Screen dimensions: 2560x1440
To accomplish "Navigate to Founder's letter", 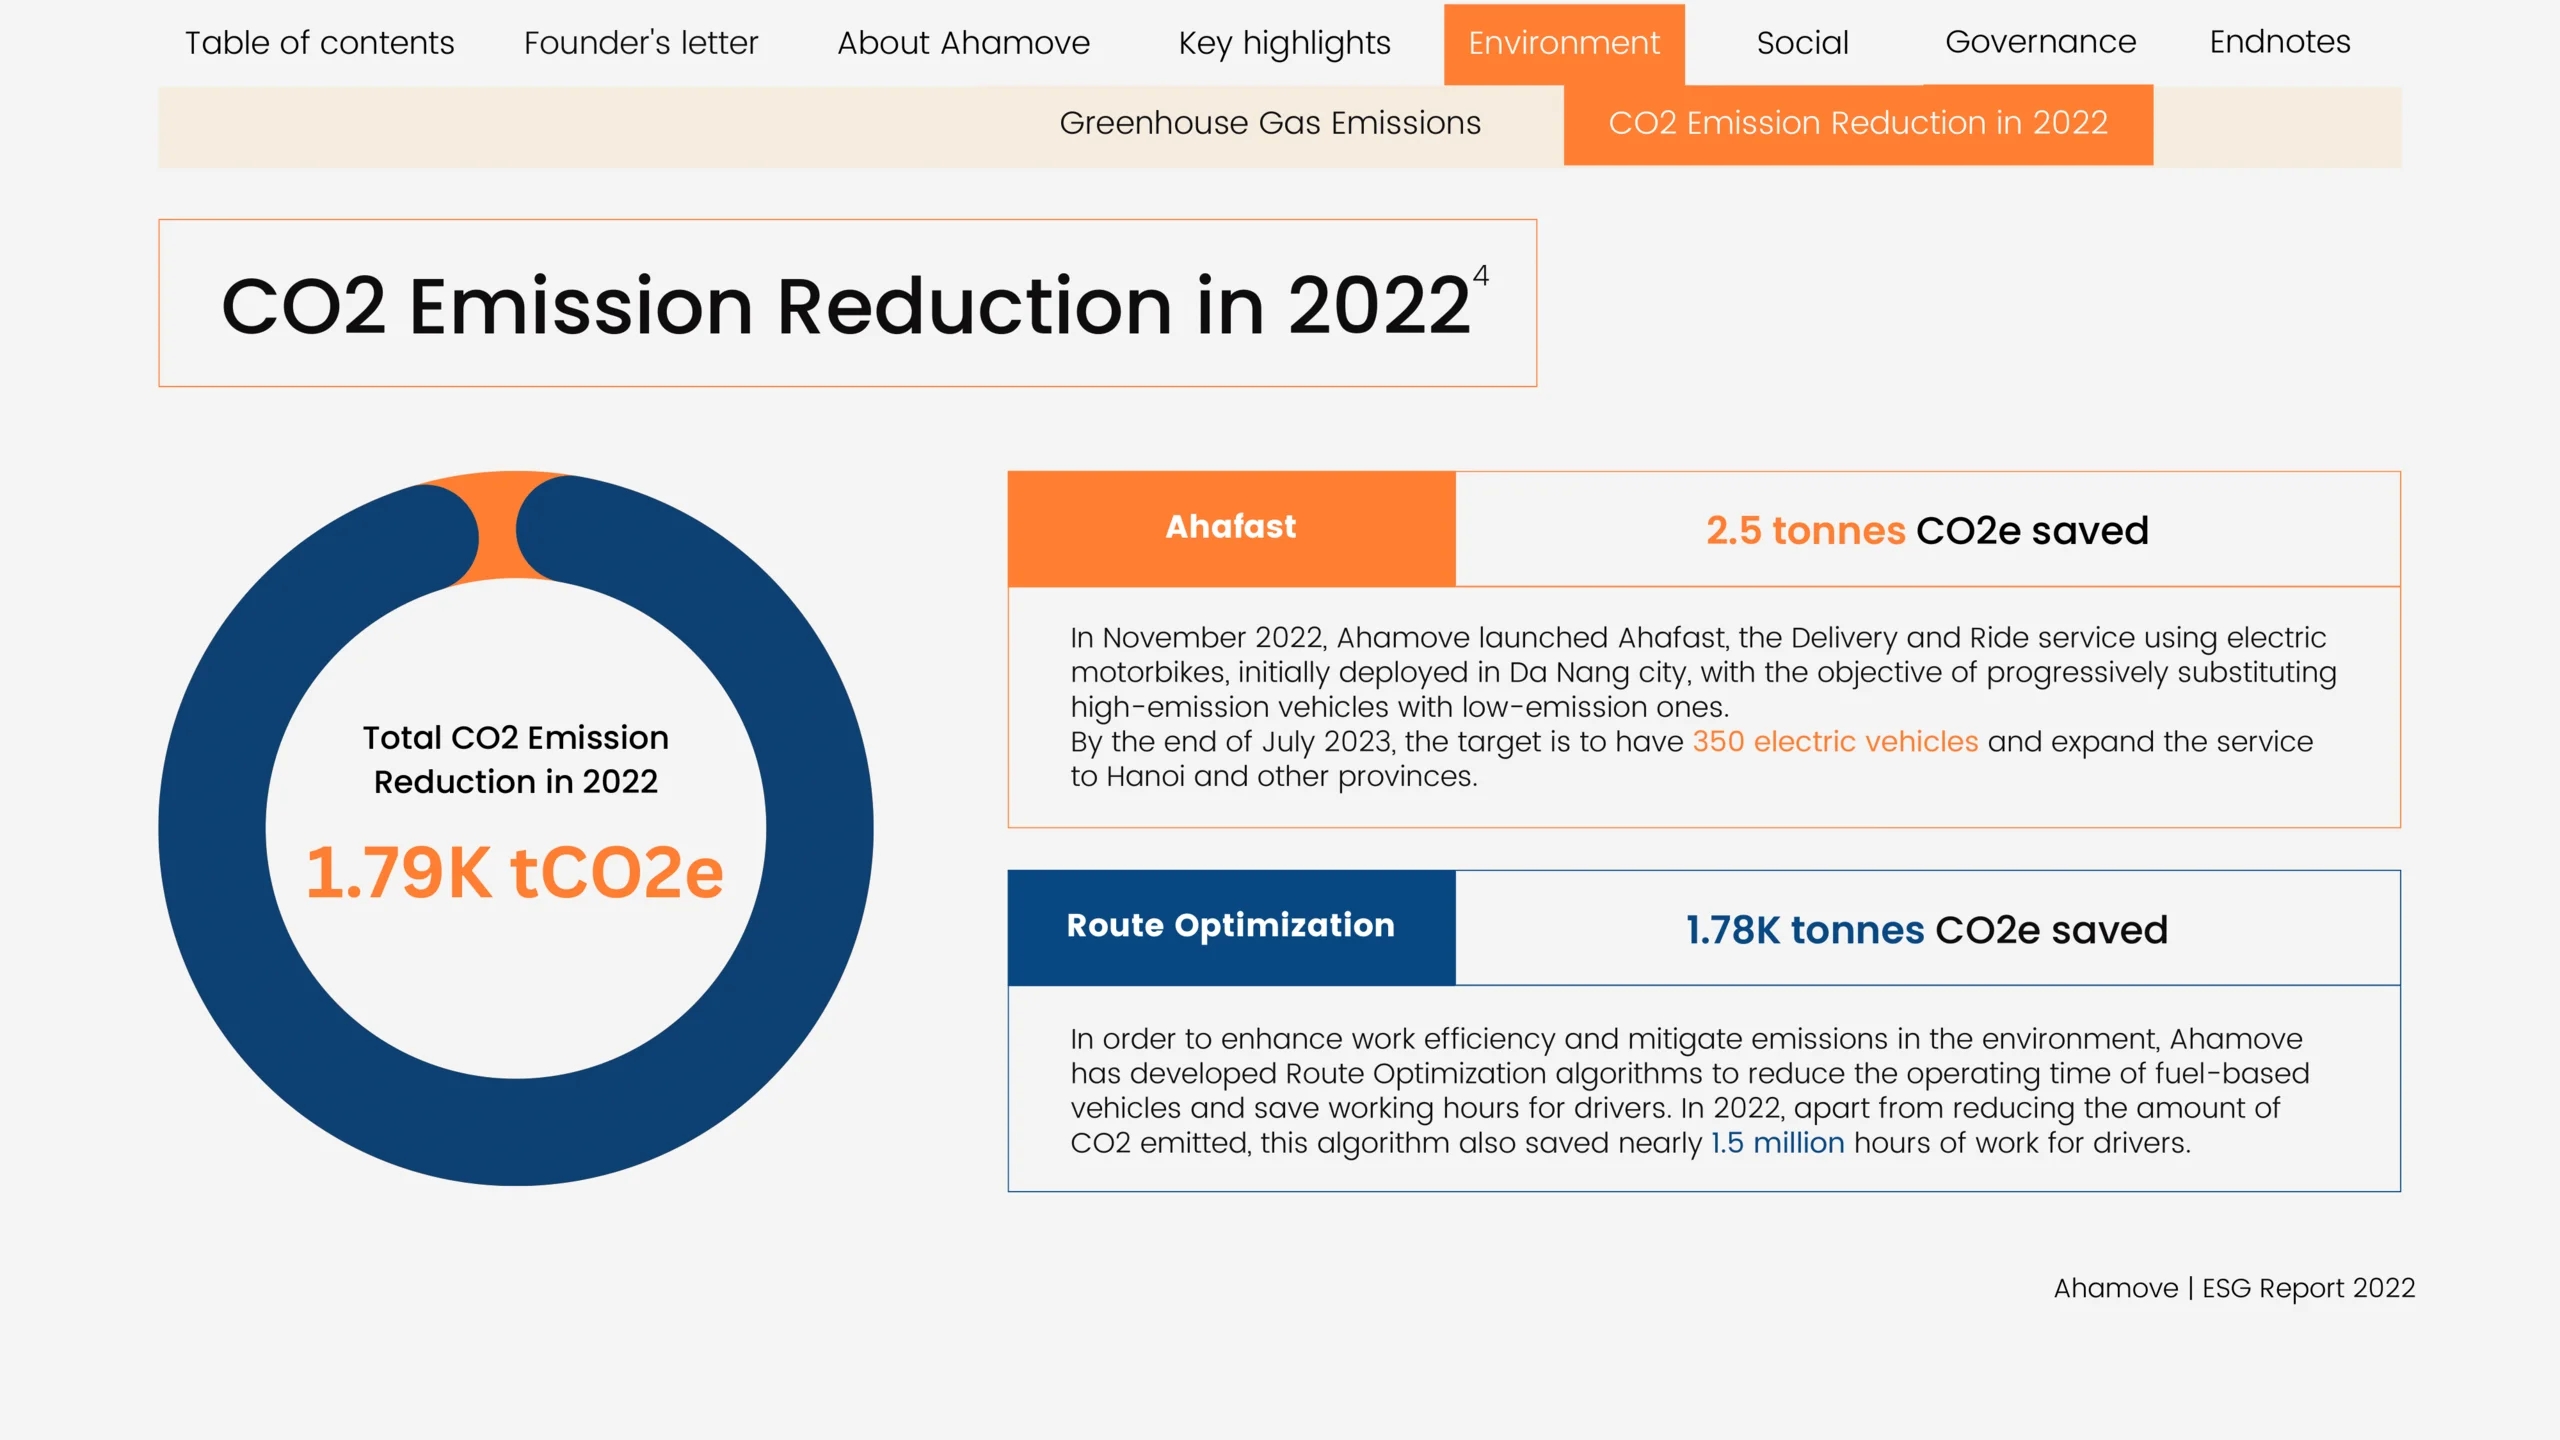I will pyautogui.click(x=641, y=43).
